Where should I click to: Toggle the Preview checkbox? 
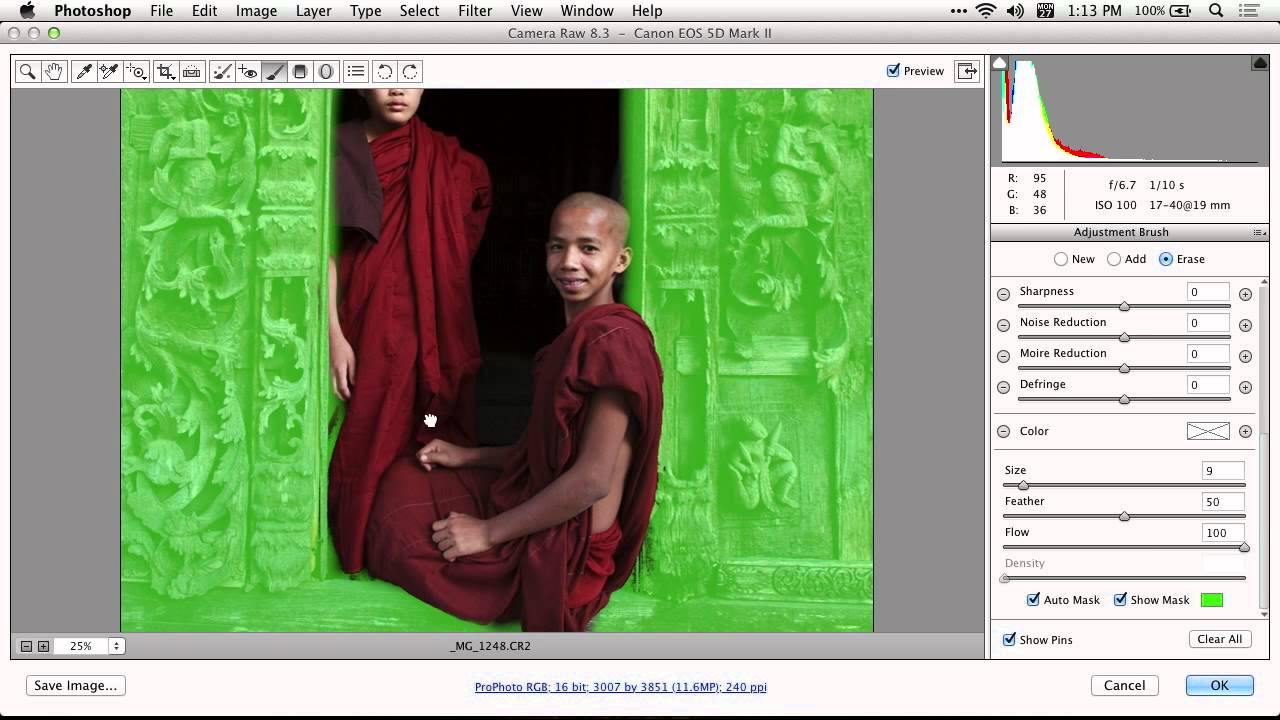[x=893, y=71]
